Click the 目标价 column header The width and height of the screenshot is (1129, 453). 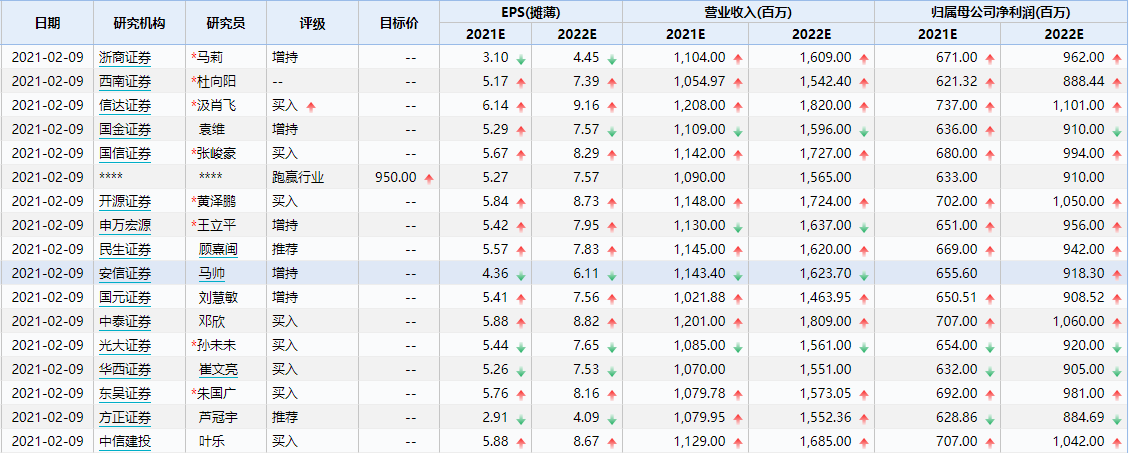399,23
